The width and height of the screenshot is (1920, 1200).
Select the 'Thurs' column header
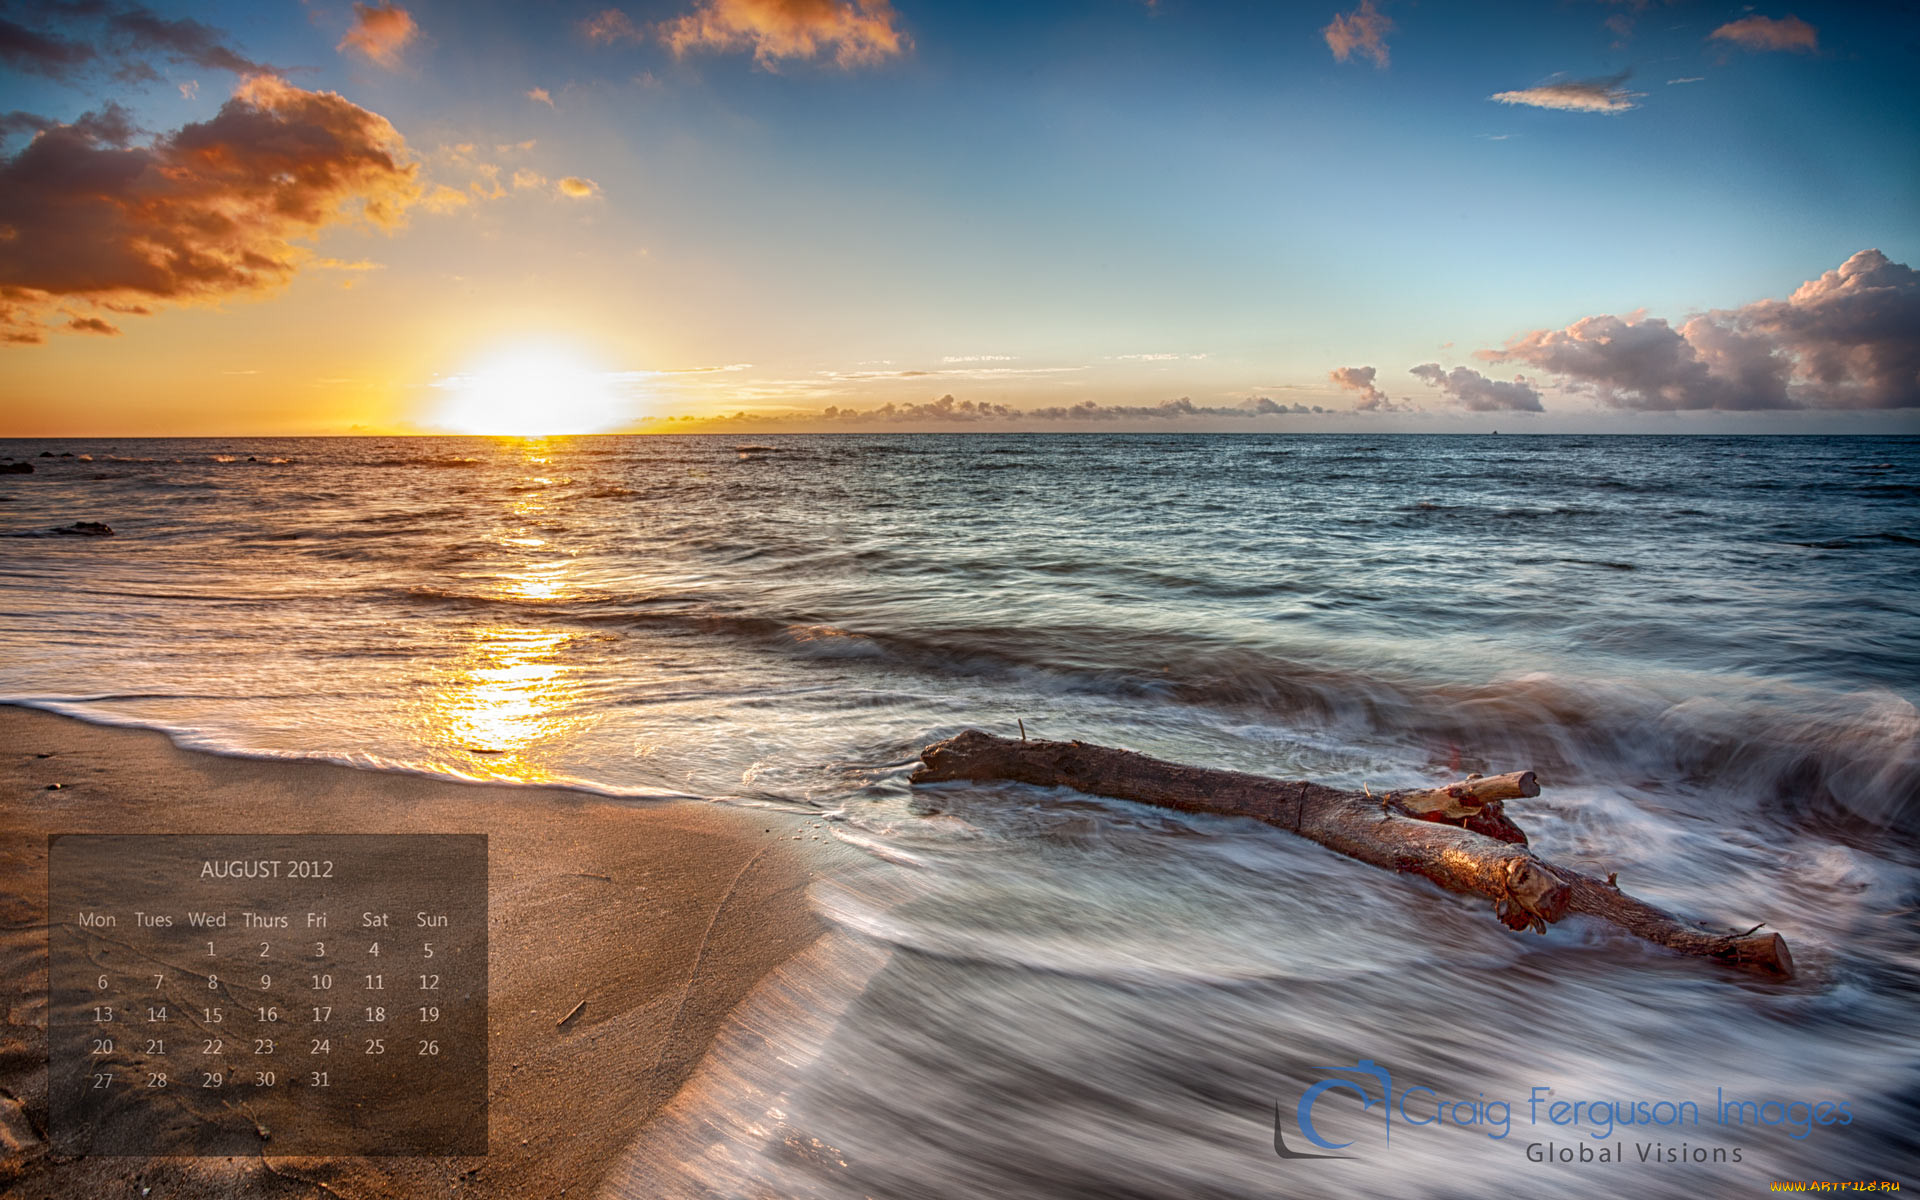coord(265,920)
